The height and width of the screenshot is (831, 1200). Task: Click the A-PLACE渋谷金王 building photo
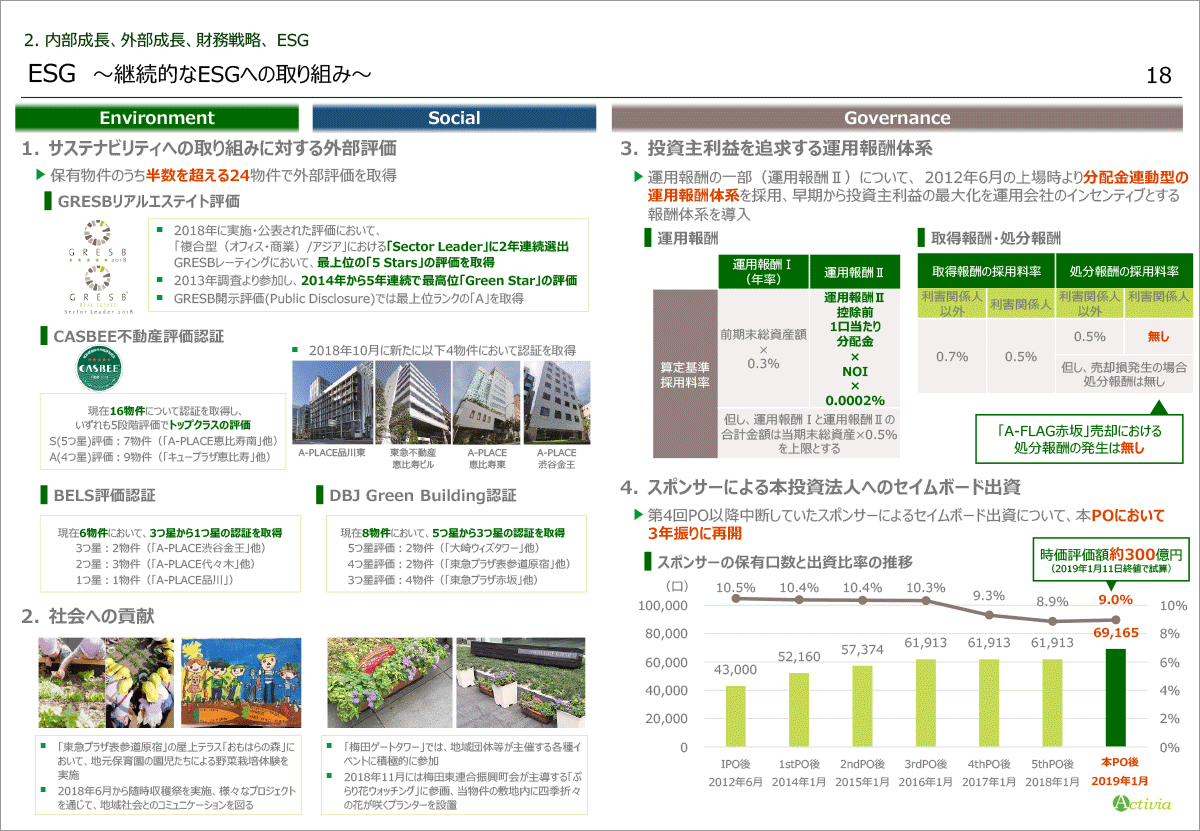(556, 402)
